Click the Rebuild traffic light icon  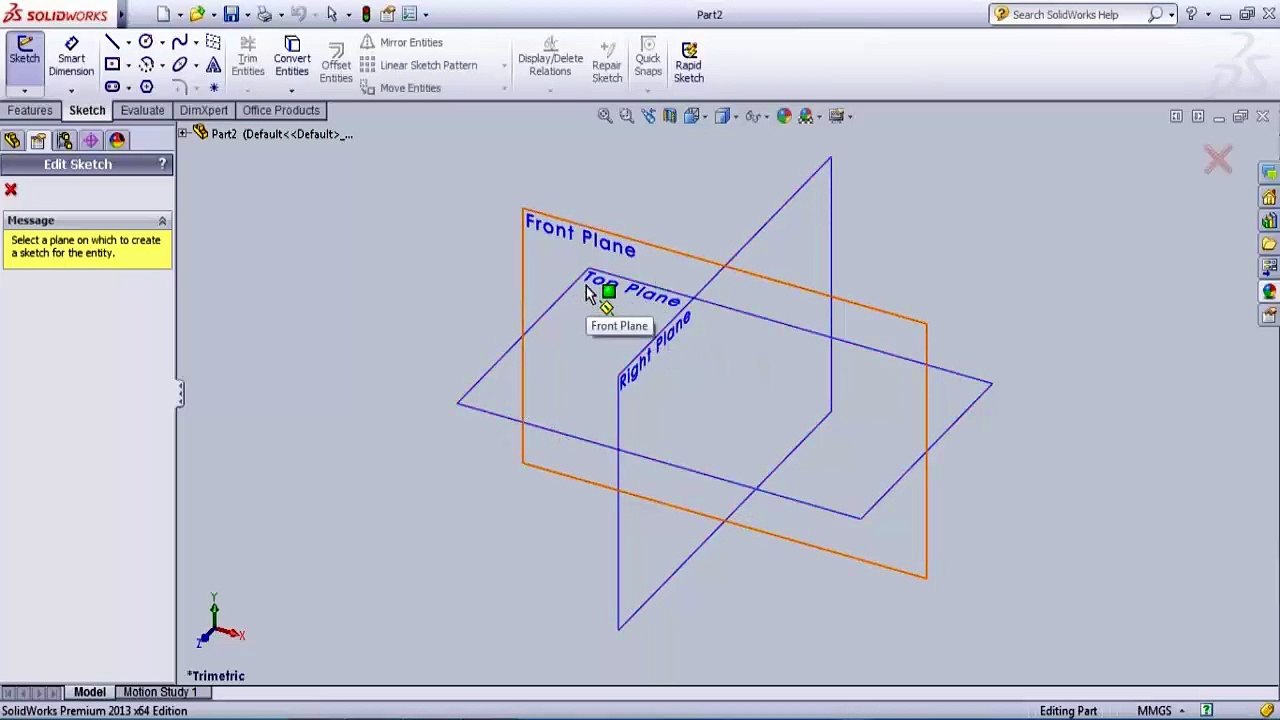pyautogui.click(x=366, y=14)
